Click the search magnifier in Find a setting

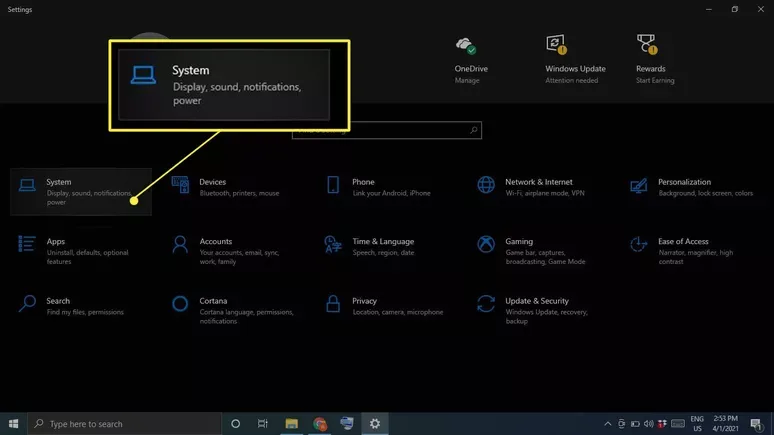[474, 130]
